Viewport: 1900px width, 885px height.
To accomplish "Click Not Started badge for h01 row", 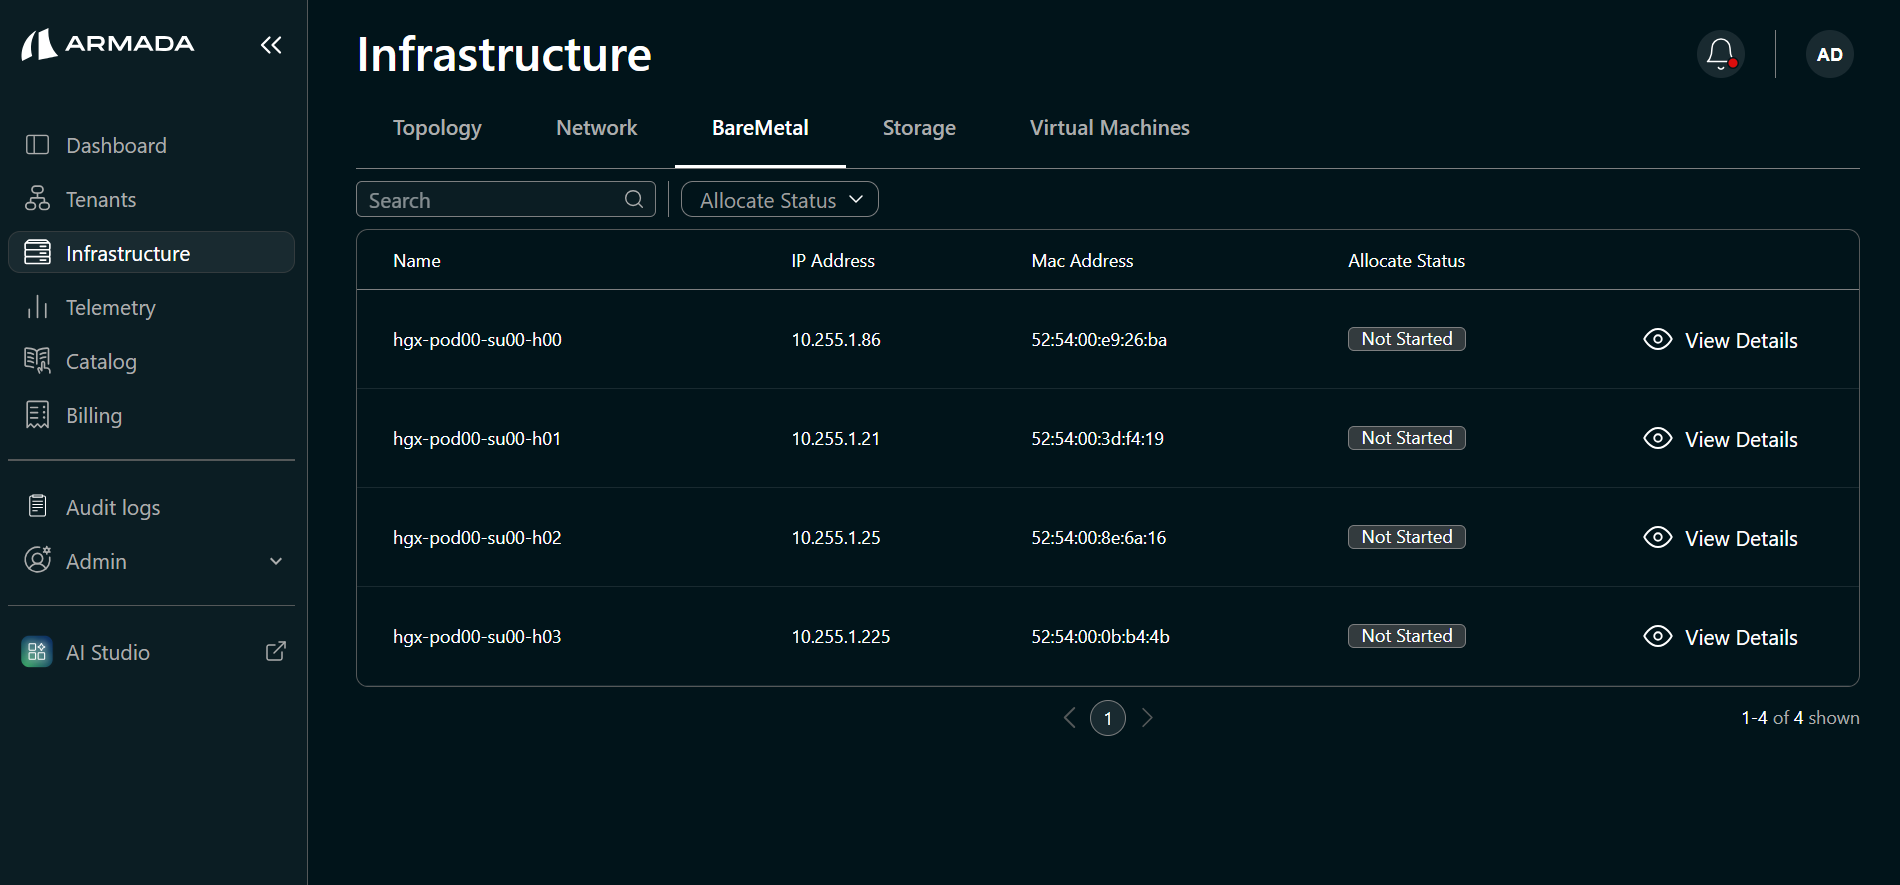I will coord(1407,438).
